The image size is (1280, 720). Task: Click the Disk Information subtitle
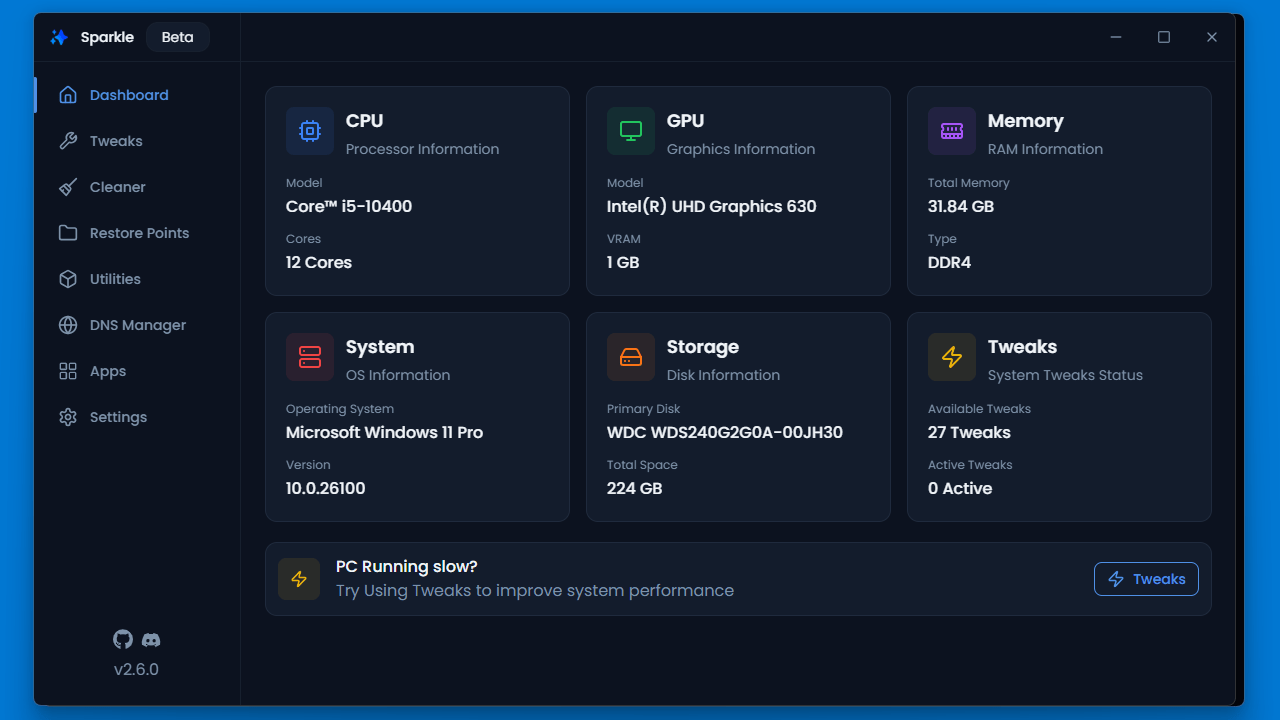pyautogui.click(x=723, y=375)
